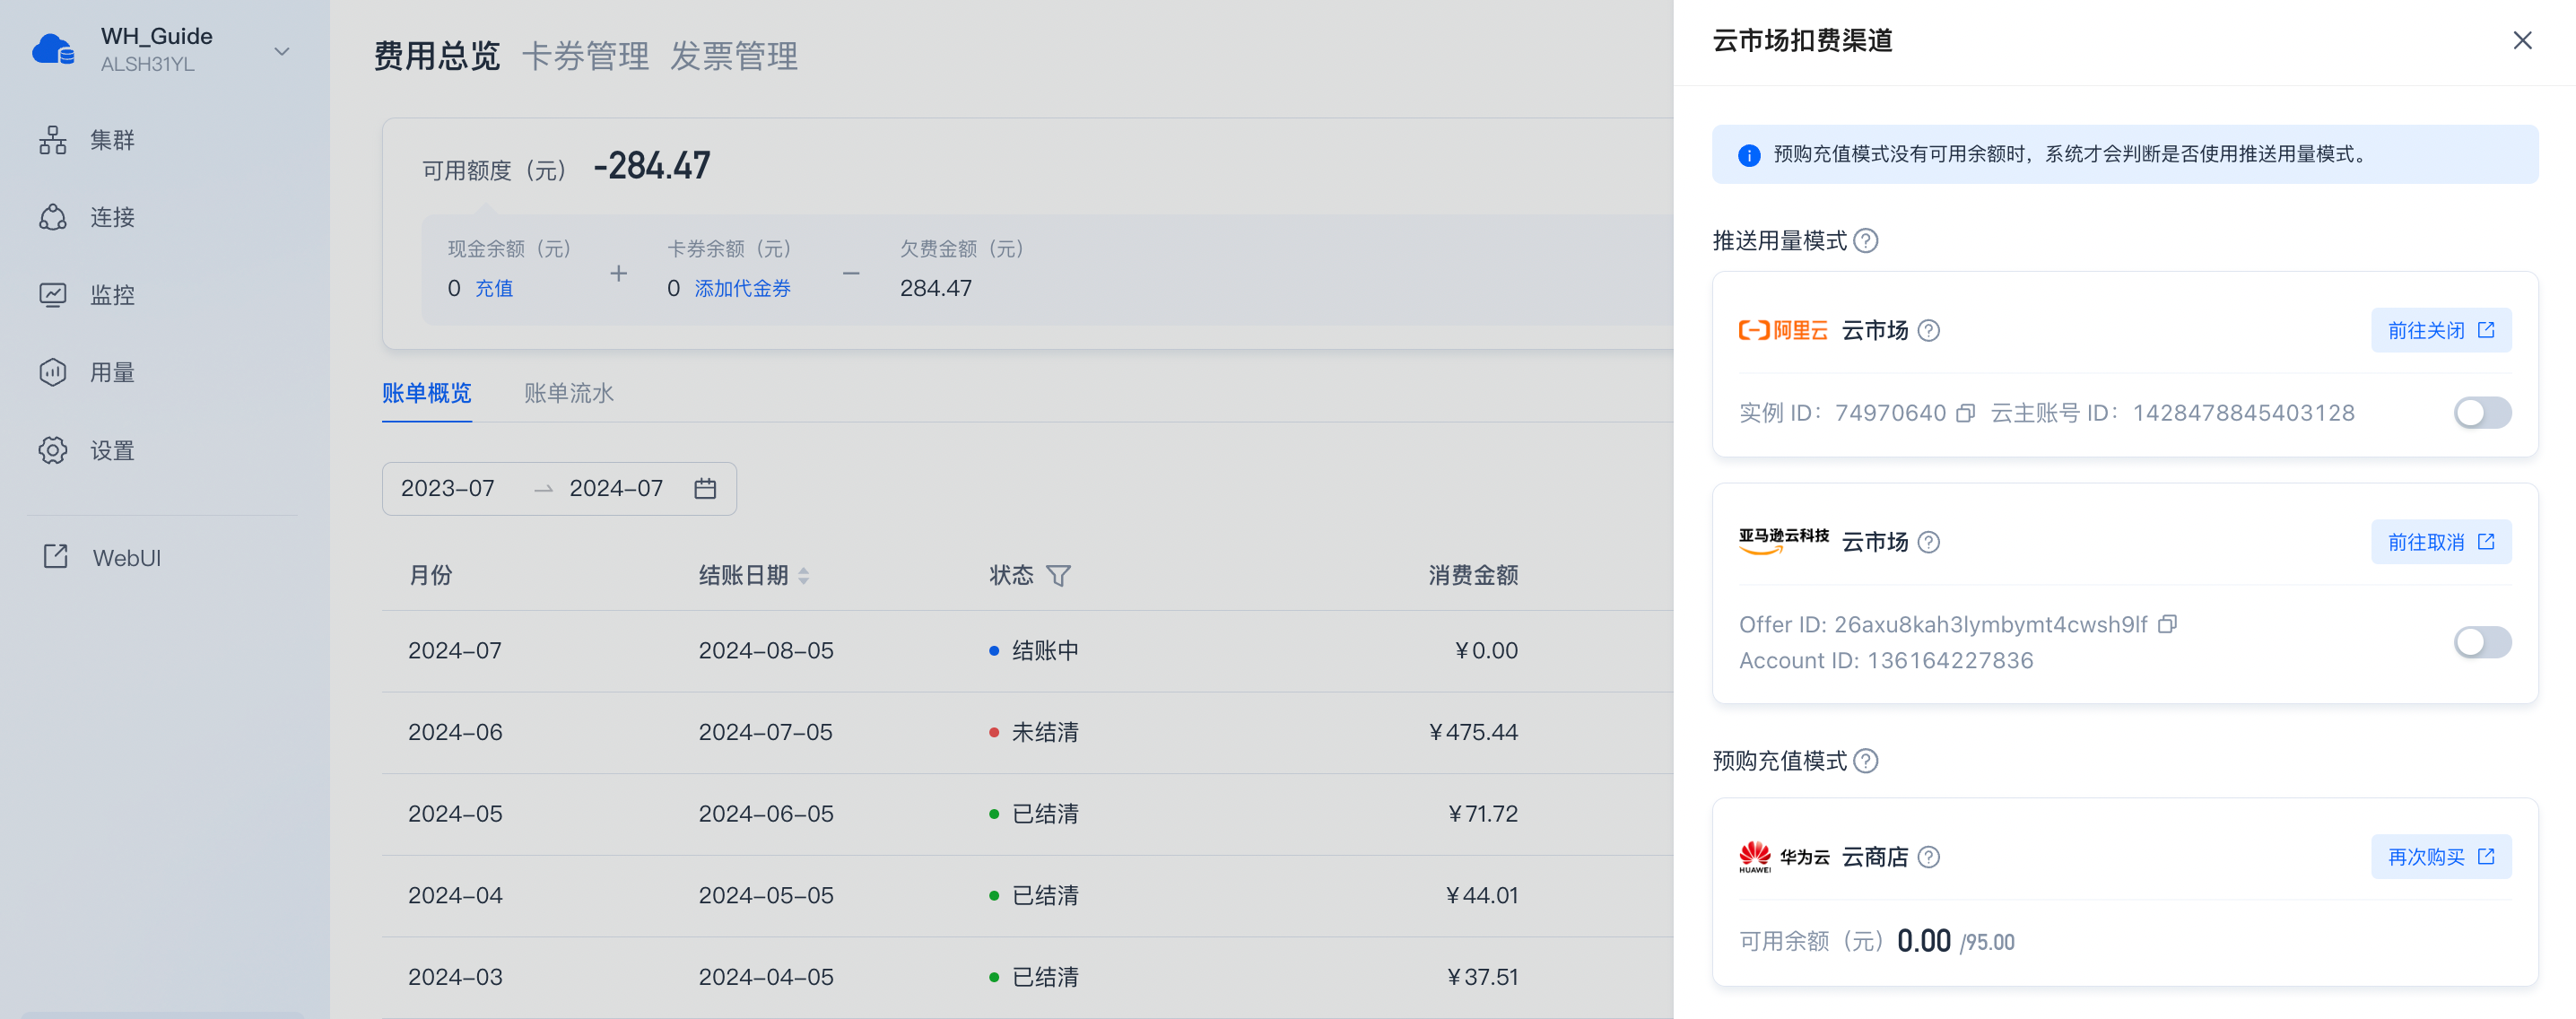Image resolution: width=2576 pixels, height=1019 pixels.
Task: Click the 欠费金额 284.47 value
Action: (936, 288)
